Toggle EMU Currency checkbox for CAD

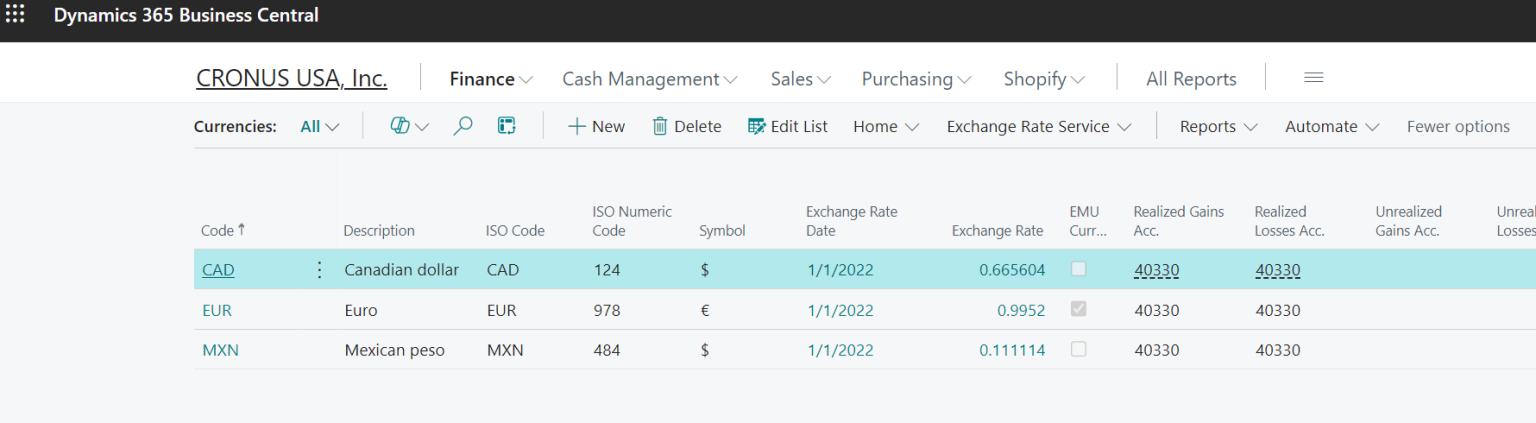click(1078, 269)
